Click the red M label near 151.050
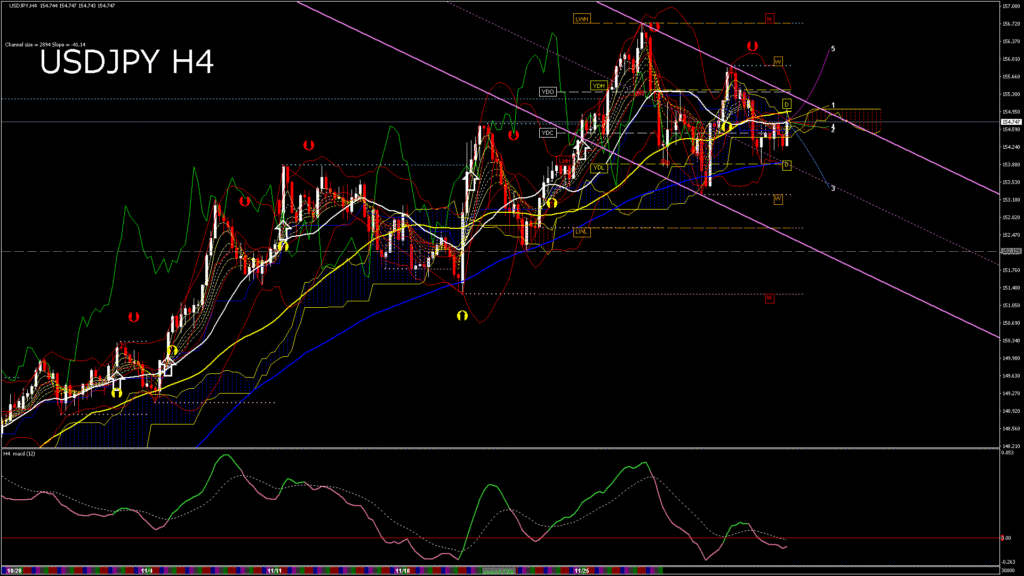The height and width of the screenshot is (576, 1024). click(769, 298)
